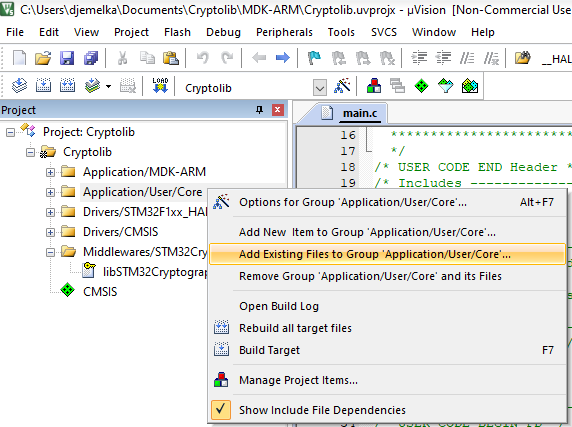572x427 pixels.
Task: Navigate forwards with the blue right arrow
Action: click(x=283, y=58)
